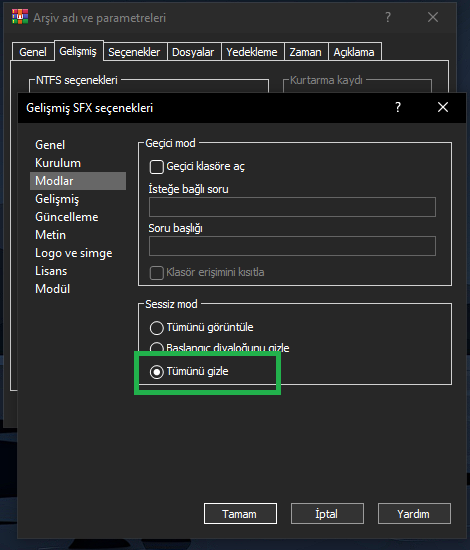Close the Gelişmiş SFX seçenekleri dialog
The image size is (470, 550).
coord(443,107)
